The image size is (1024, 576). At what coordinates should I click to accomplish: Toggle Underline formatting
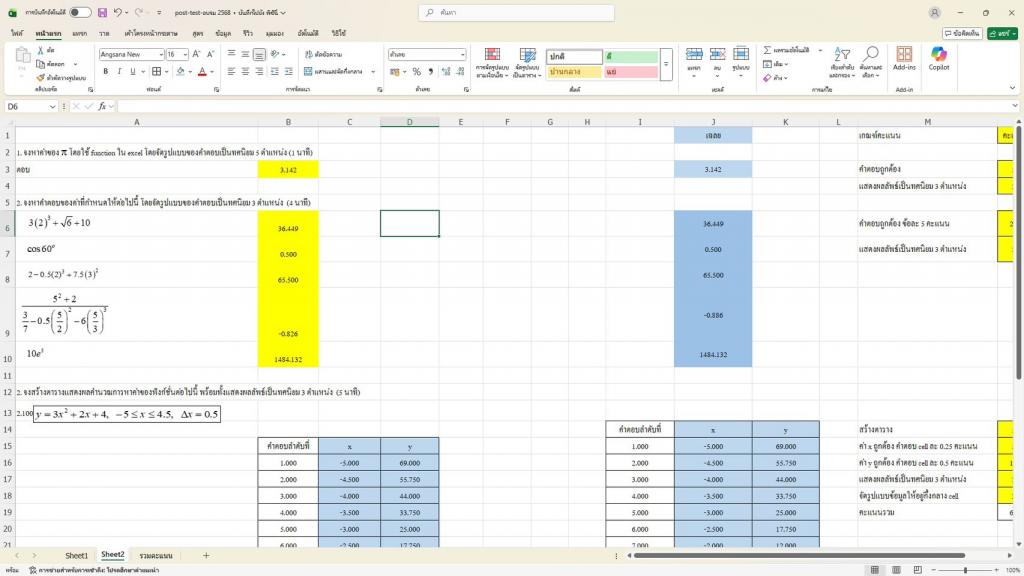(x=133, y=71)
